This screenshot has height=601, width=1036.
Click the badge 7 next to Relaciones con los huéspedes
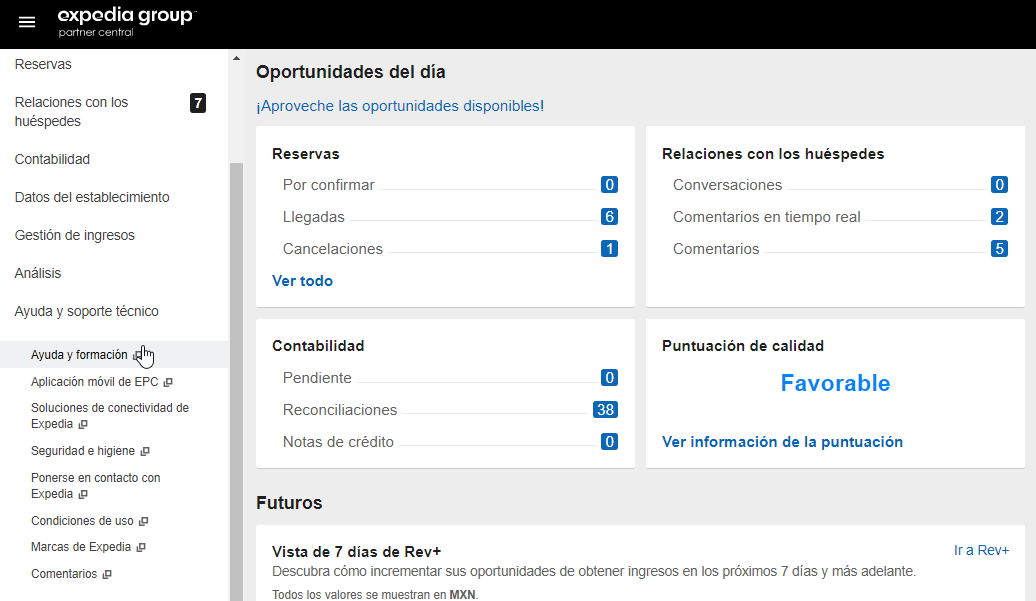[x=198, y=103]
